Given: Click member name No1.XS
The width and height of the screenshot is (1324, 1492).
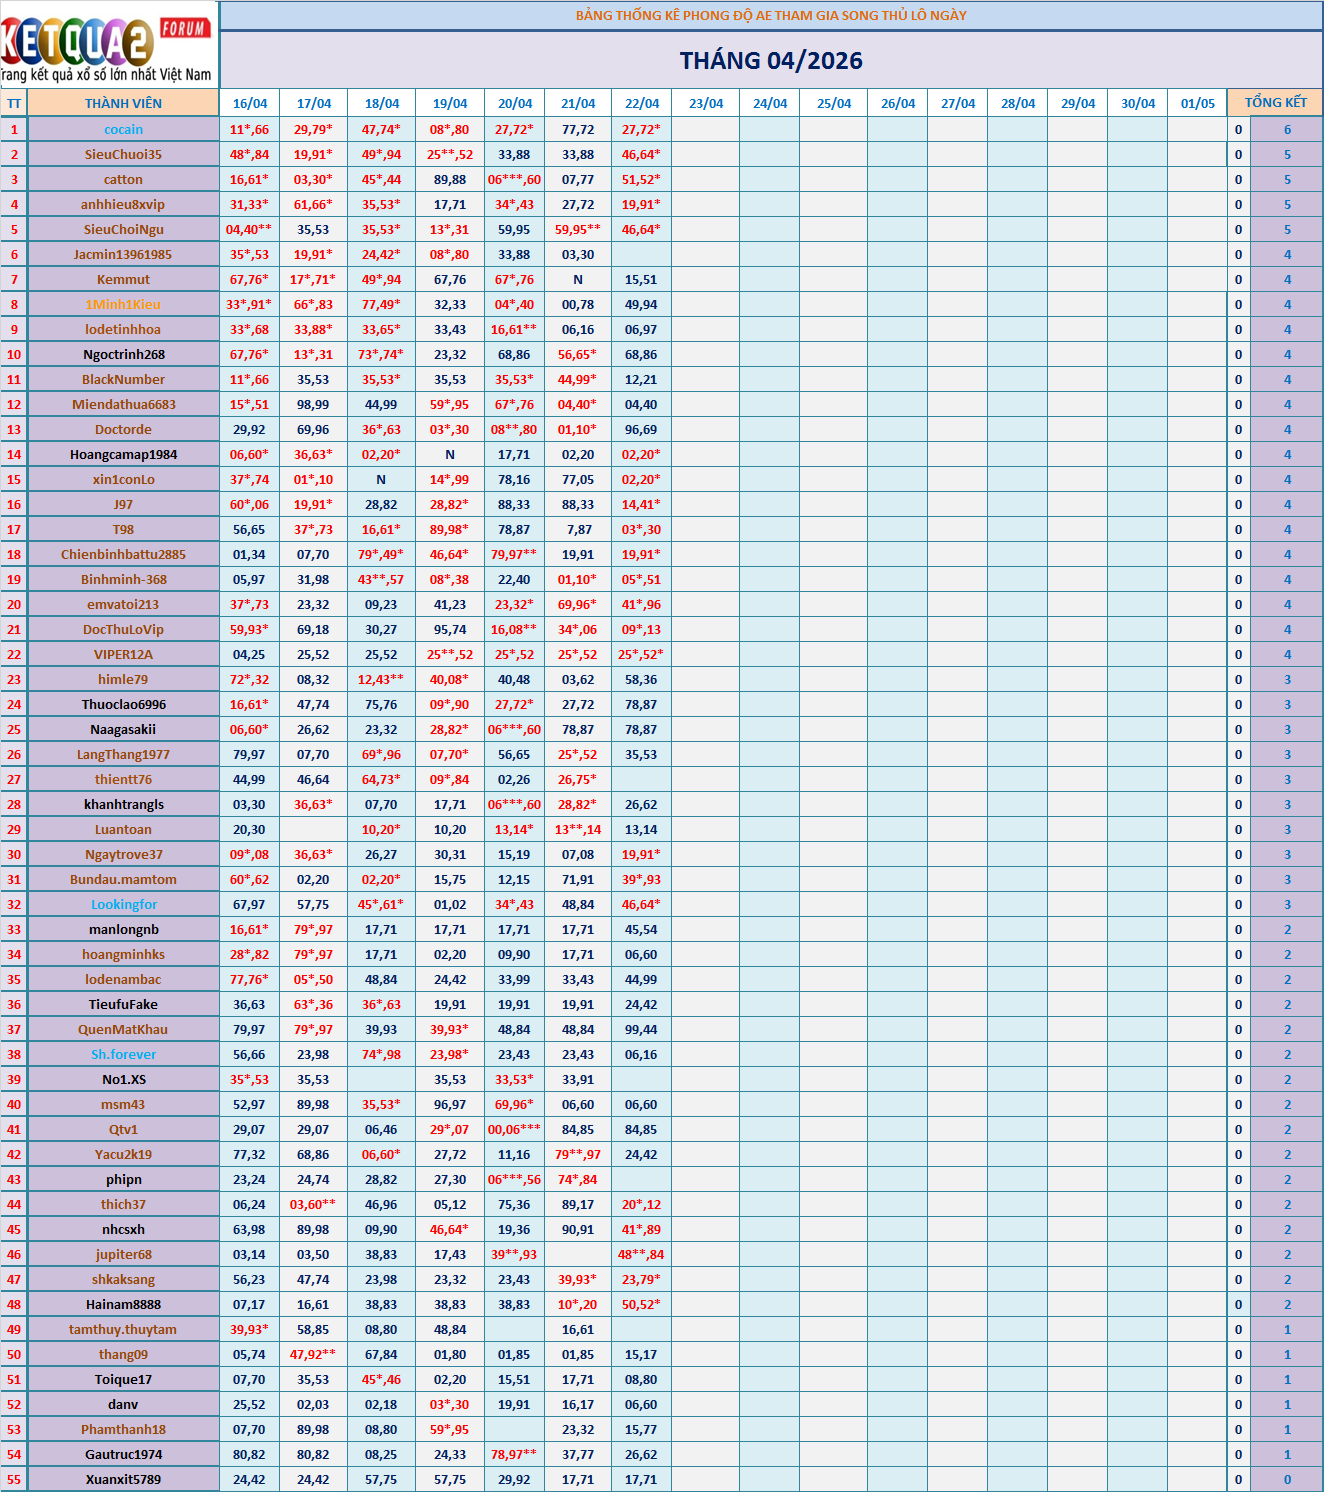Looking at the screenshot, I should (123, 1079).
